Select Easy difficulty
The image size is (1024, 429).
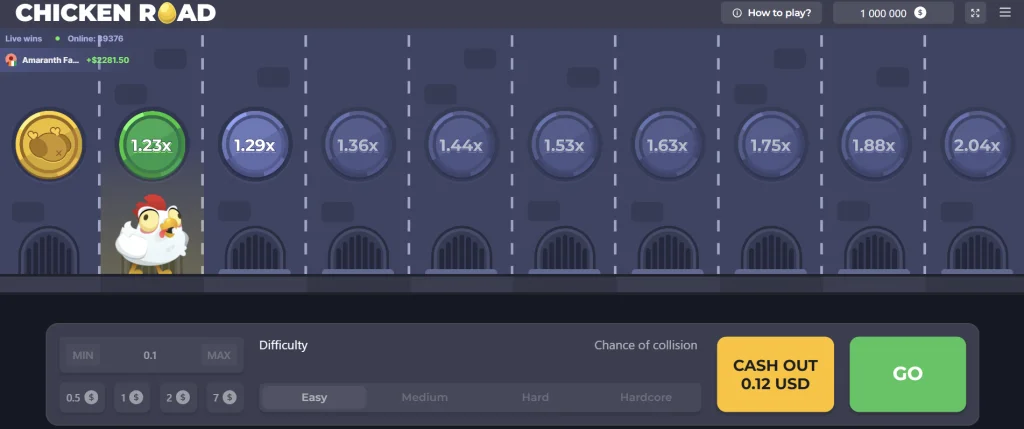pyautogui.click(x=314, y=397)
